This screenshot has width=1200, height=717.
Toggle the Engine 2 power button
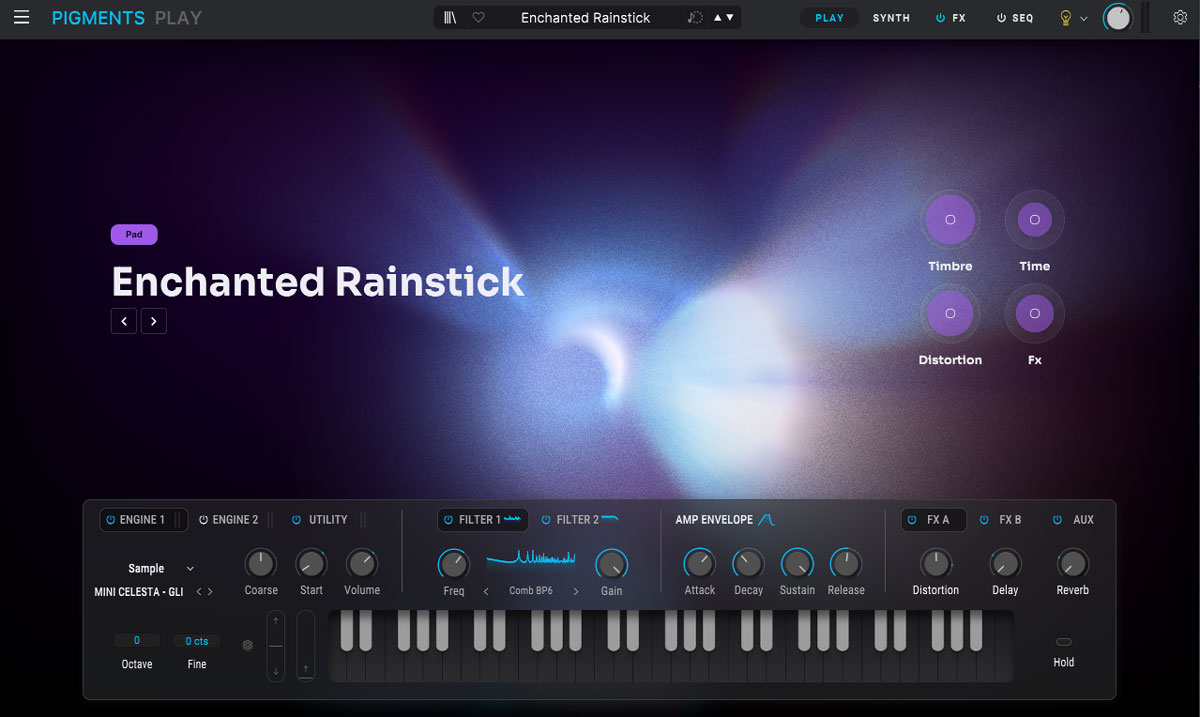[203, 520]
